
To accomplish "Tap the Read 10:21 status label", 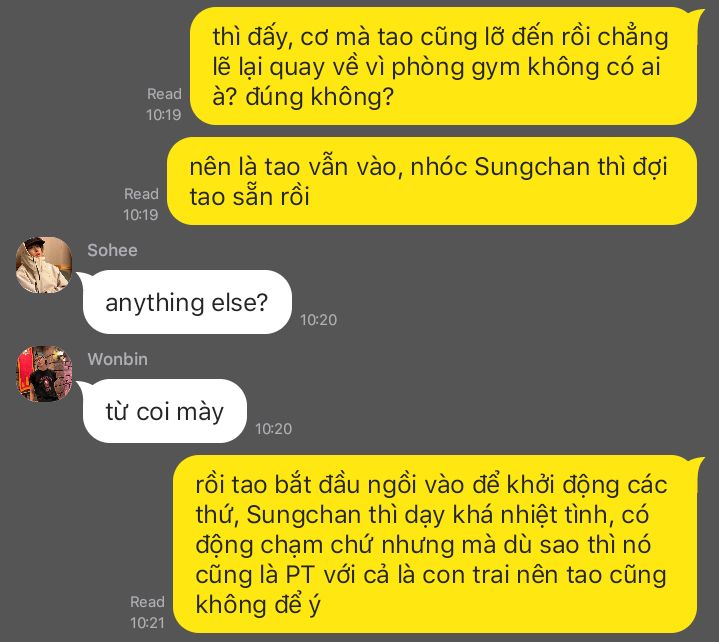I will [147, 612].
